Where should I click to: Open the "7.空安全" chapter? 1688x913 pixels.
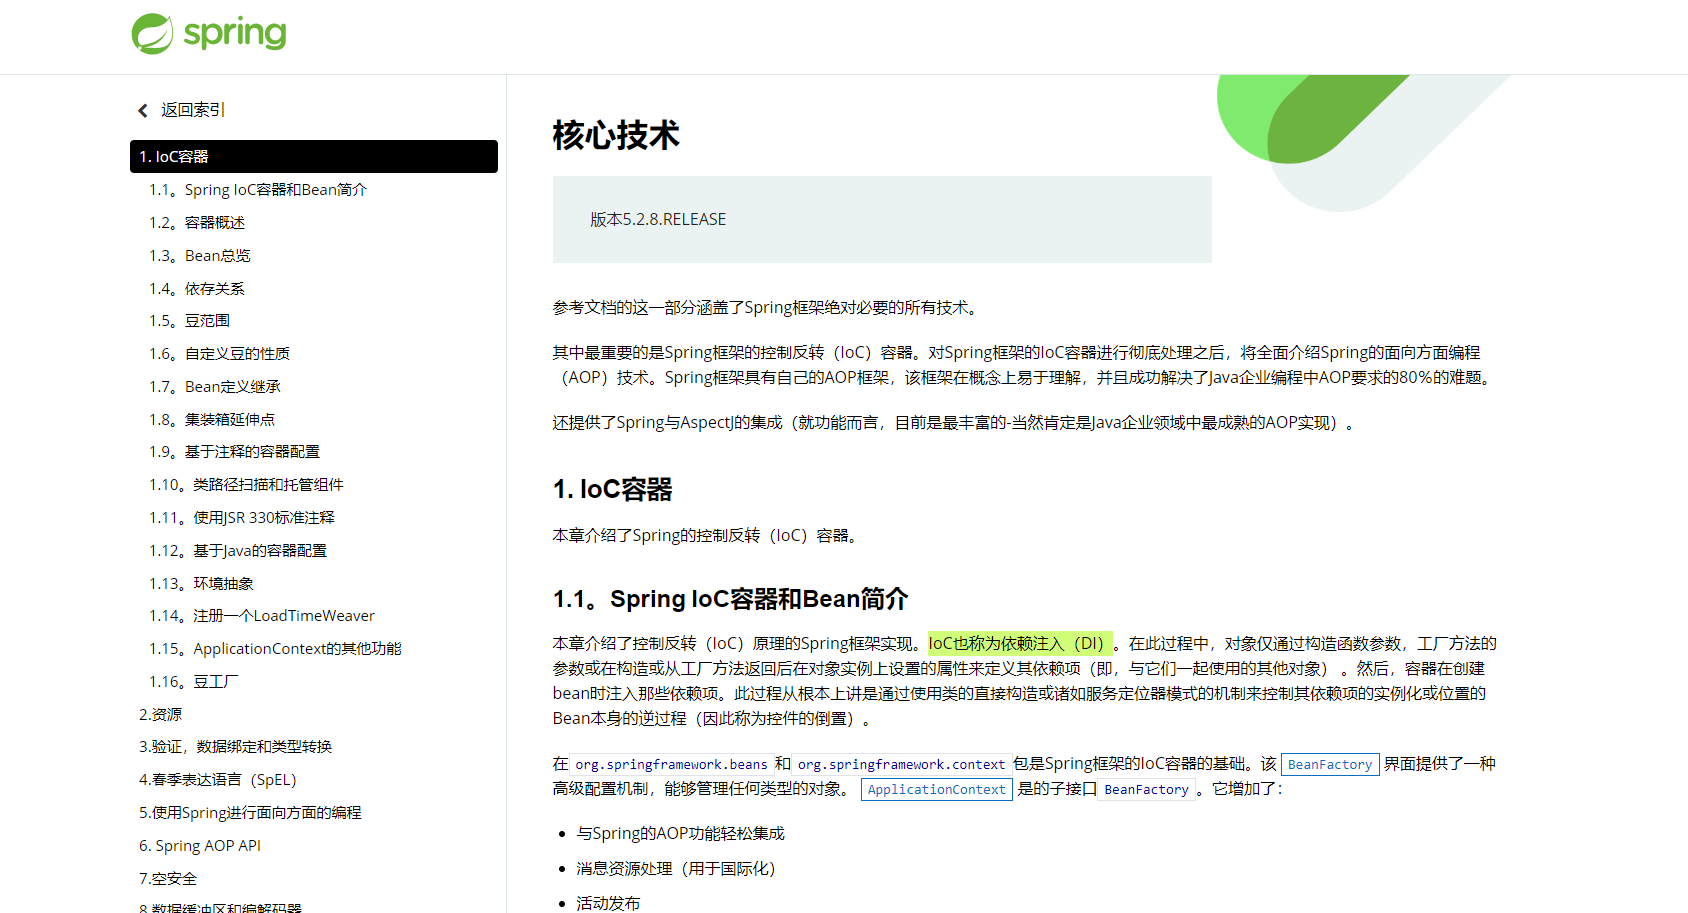click(167, 878)
